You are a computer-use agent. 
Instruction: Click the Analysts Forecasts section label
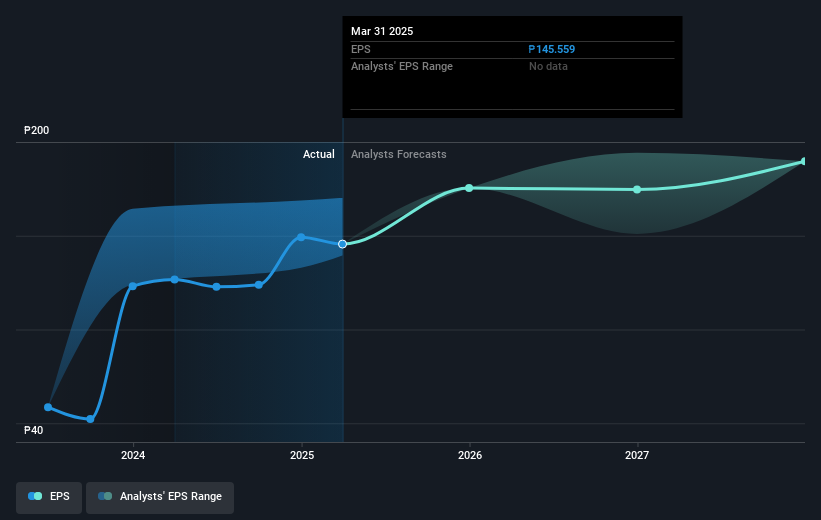coord(398,154)
